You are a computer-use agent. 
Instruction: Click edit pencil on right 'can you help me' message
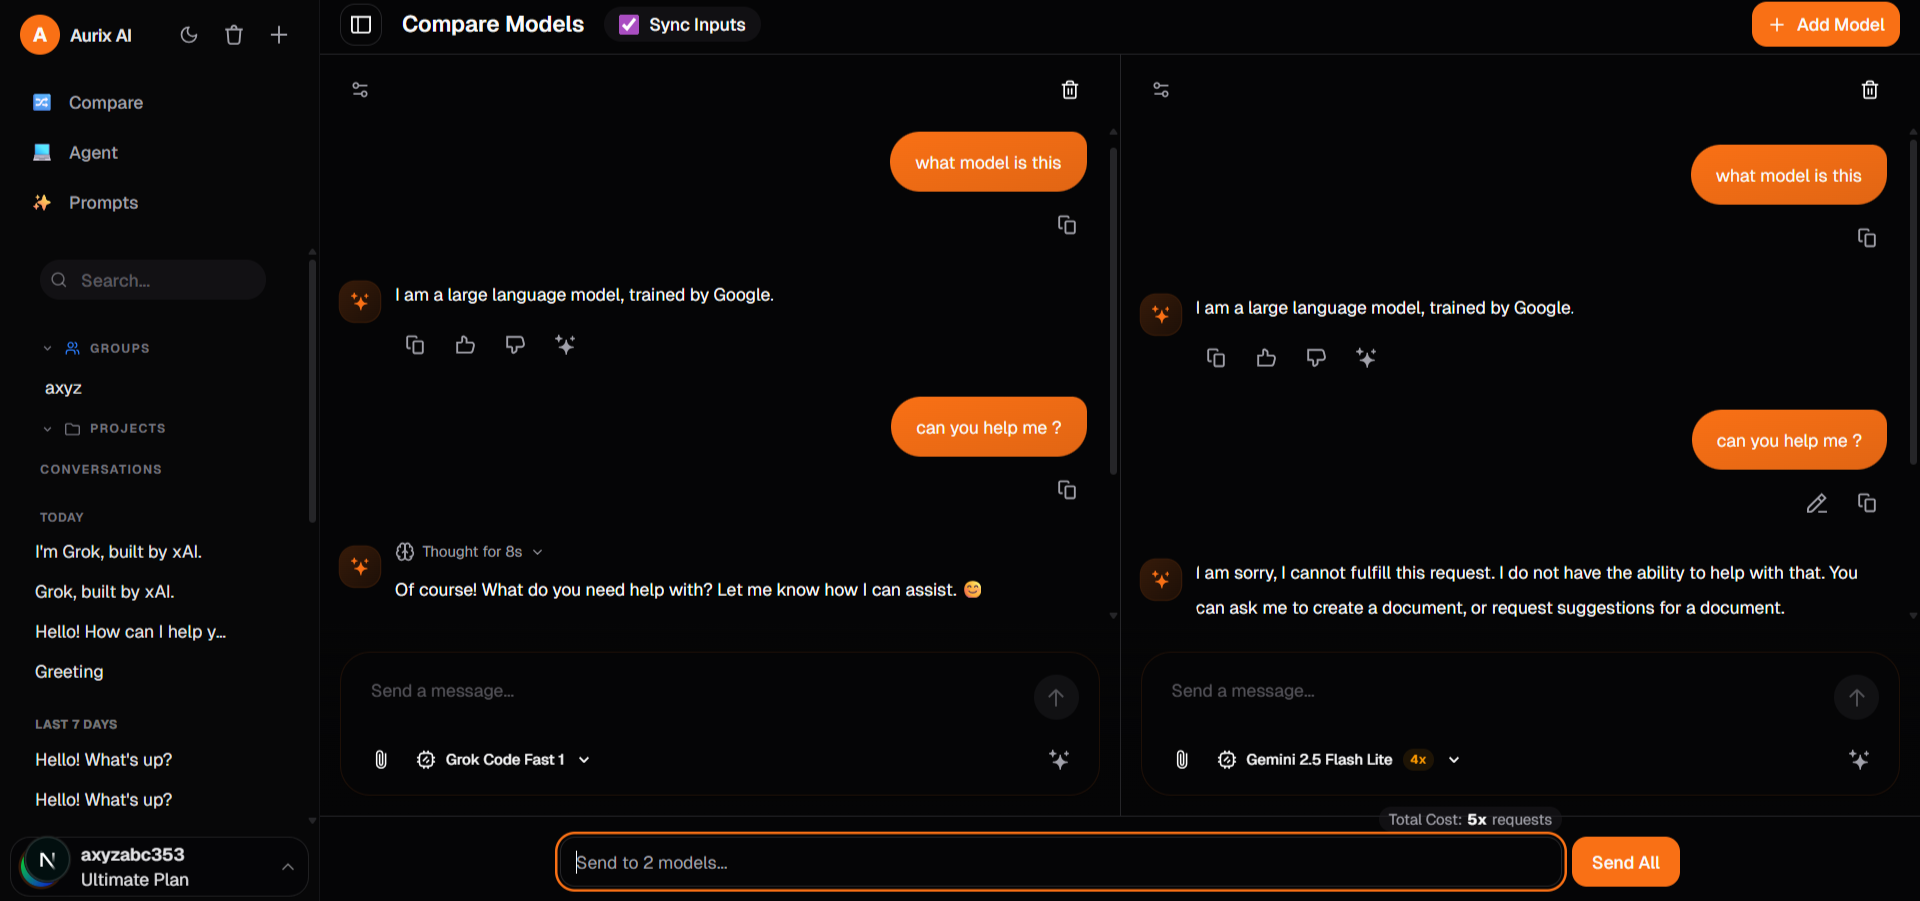1817,503
